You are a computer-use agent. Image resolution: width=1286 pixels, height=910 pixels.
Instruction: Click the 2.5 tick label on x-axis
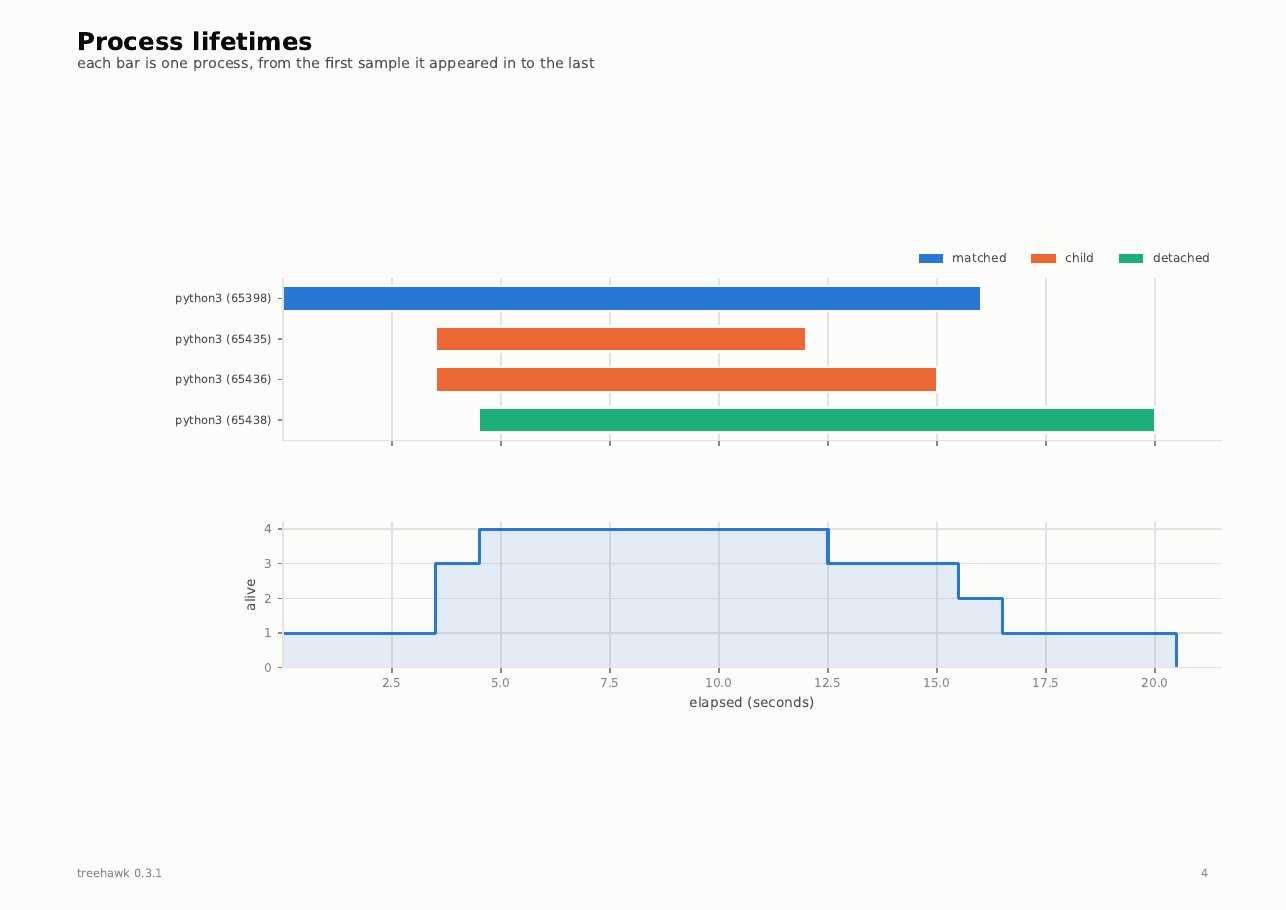click(391, 683)
